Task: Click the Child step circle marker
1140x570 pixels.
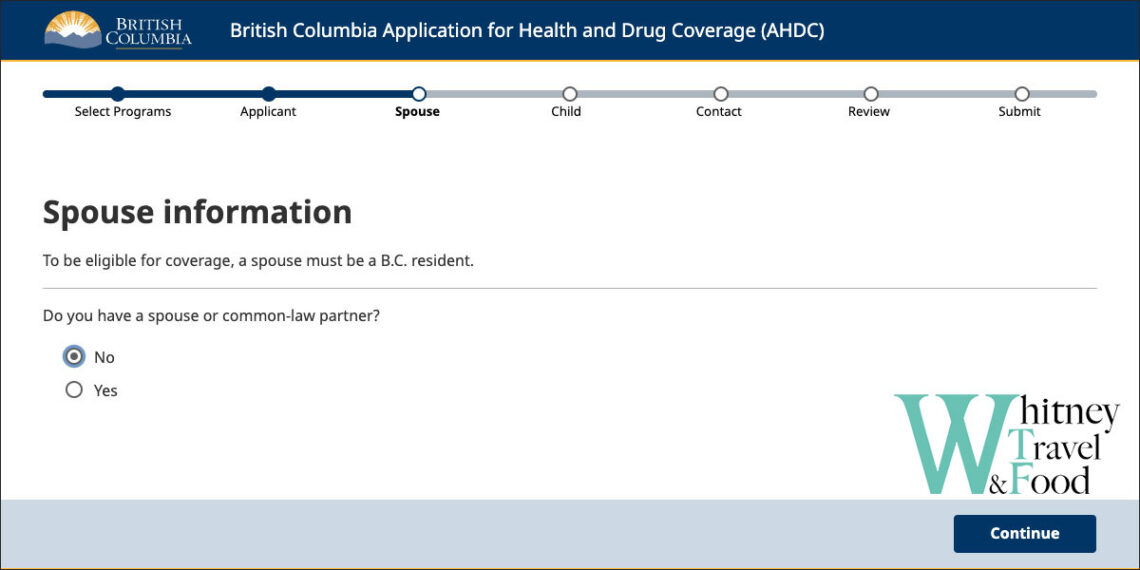Action: point(569,94)
